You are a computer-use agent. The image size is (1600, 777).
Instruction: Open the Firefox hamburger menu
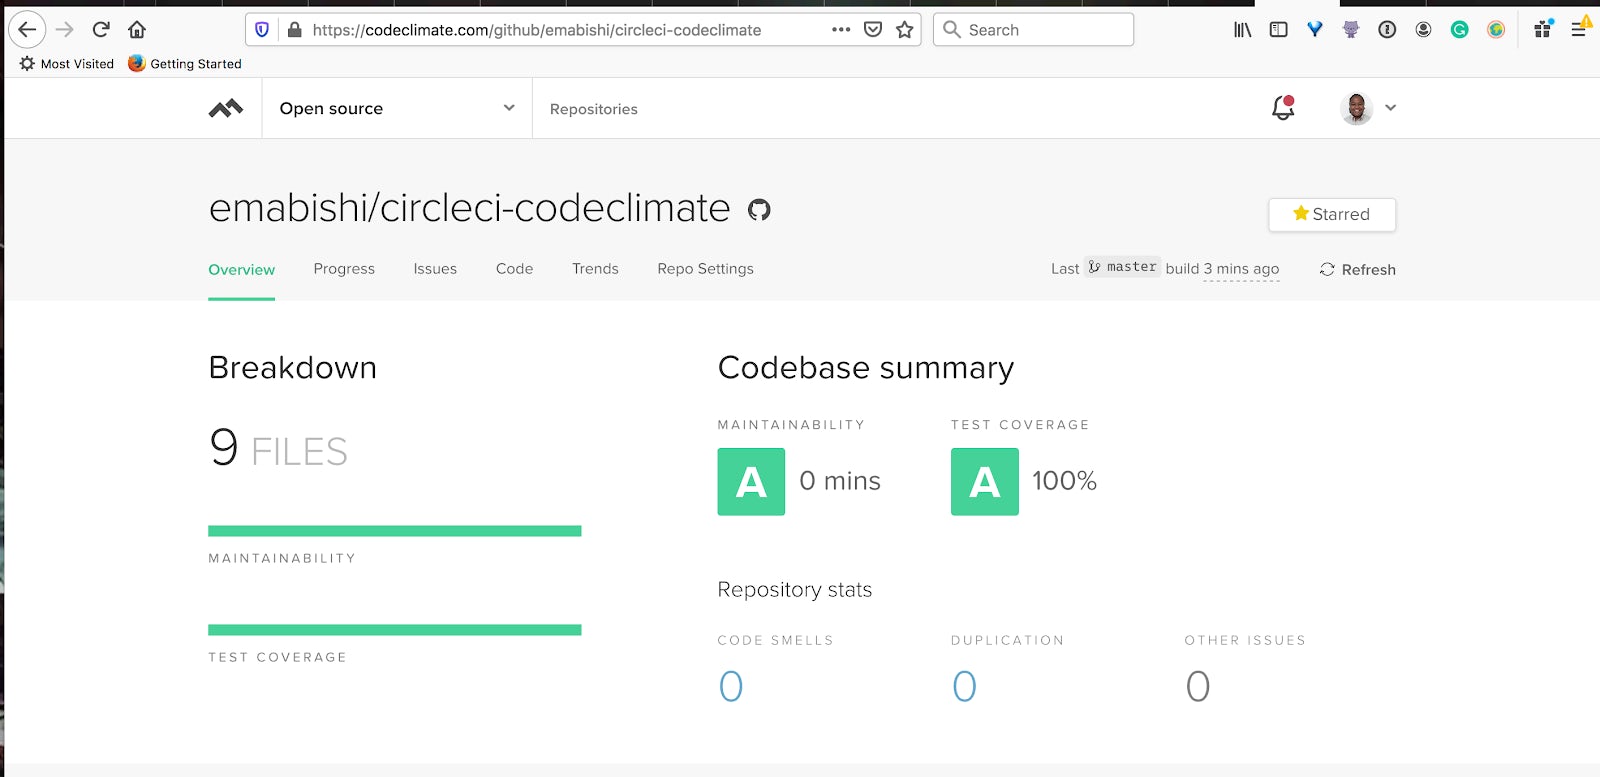coord(1578,30)
